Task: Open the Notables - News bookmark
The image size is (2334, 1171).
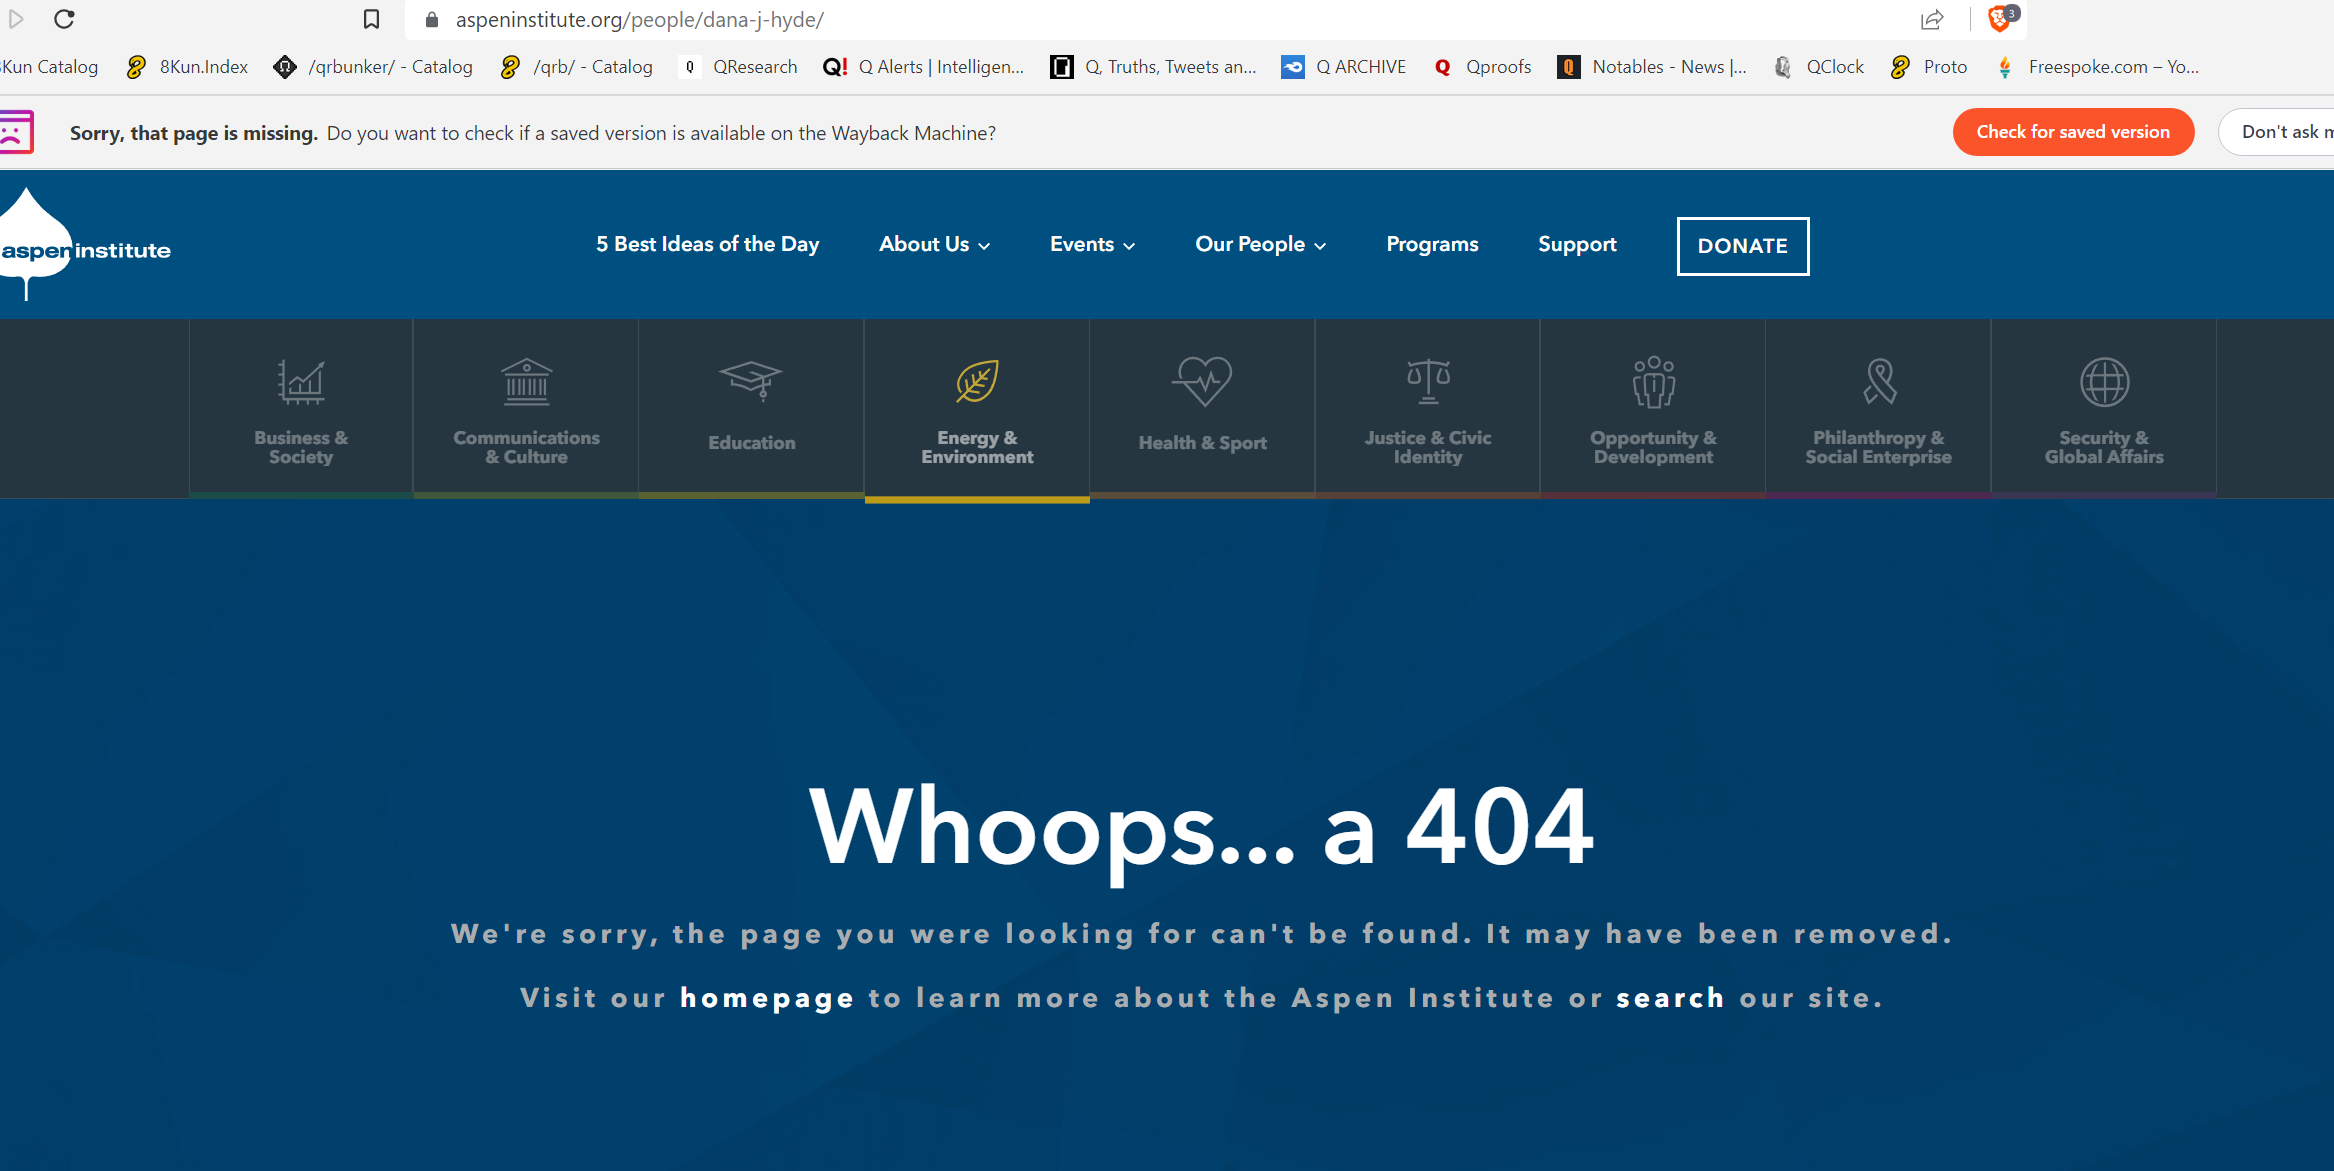Action: (x=1652, y=67)
